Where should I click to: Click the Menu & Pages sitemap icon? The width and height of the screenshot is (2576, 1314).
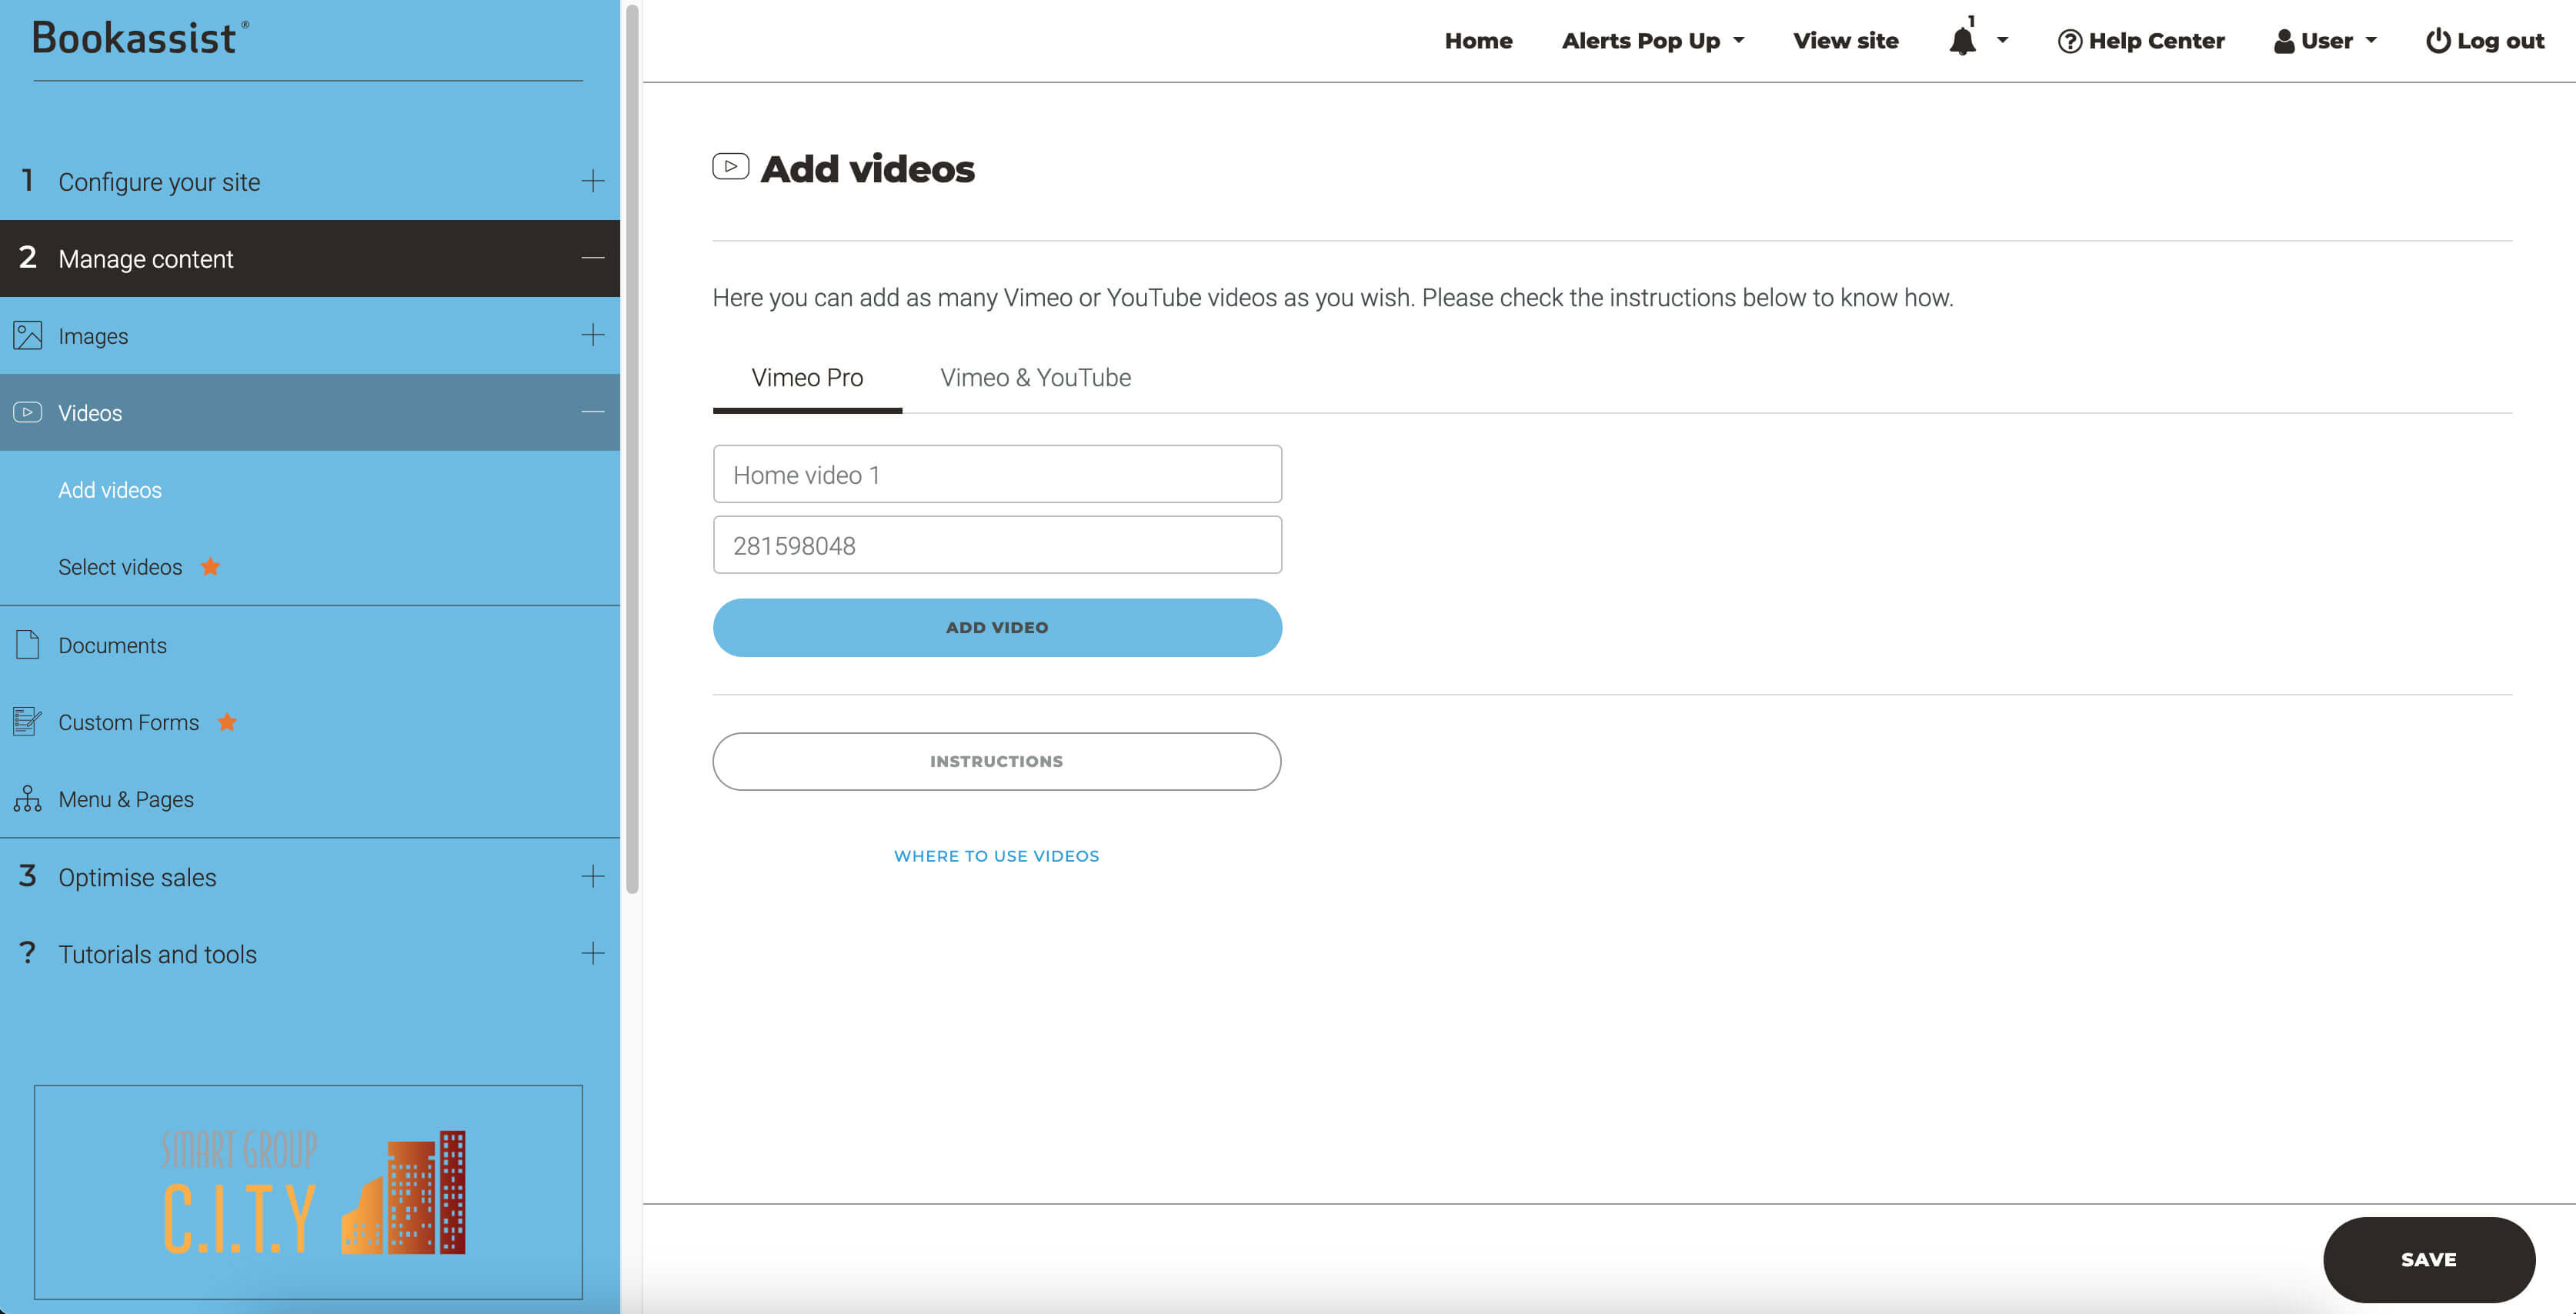tap(28, 798)
